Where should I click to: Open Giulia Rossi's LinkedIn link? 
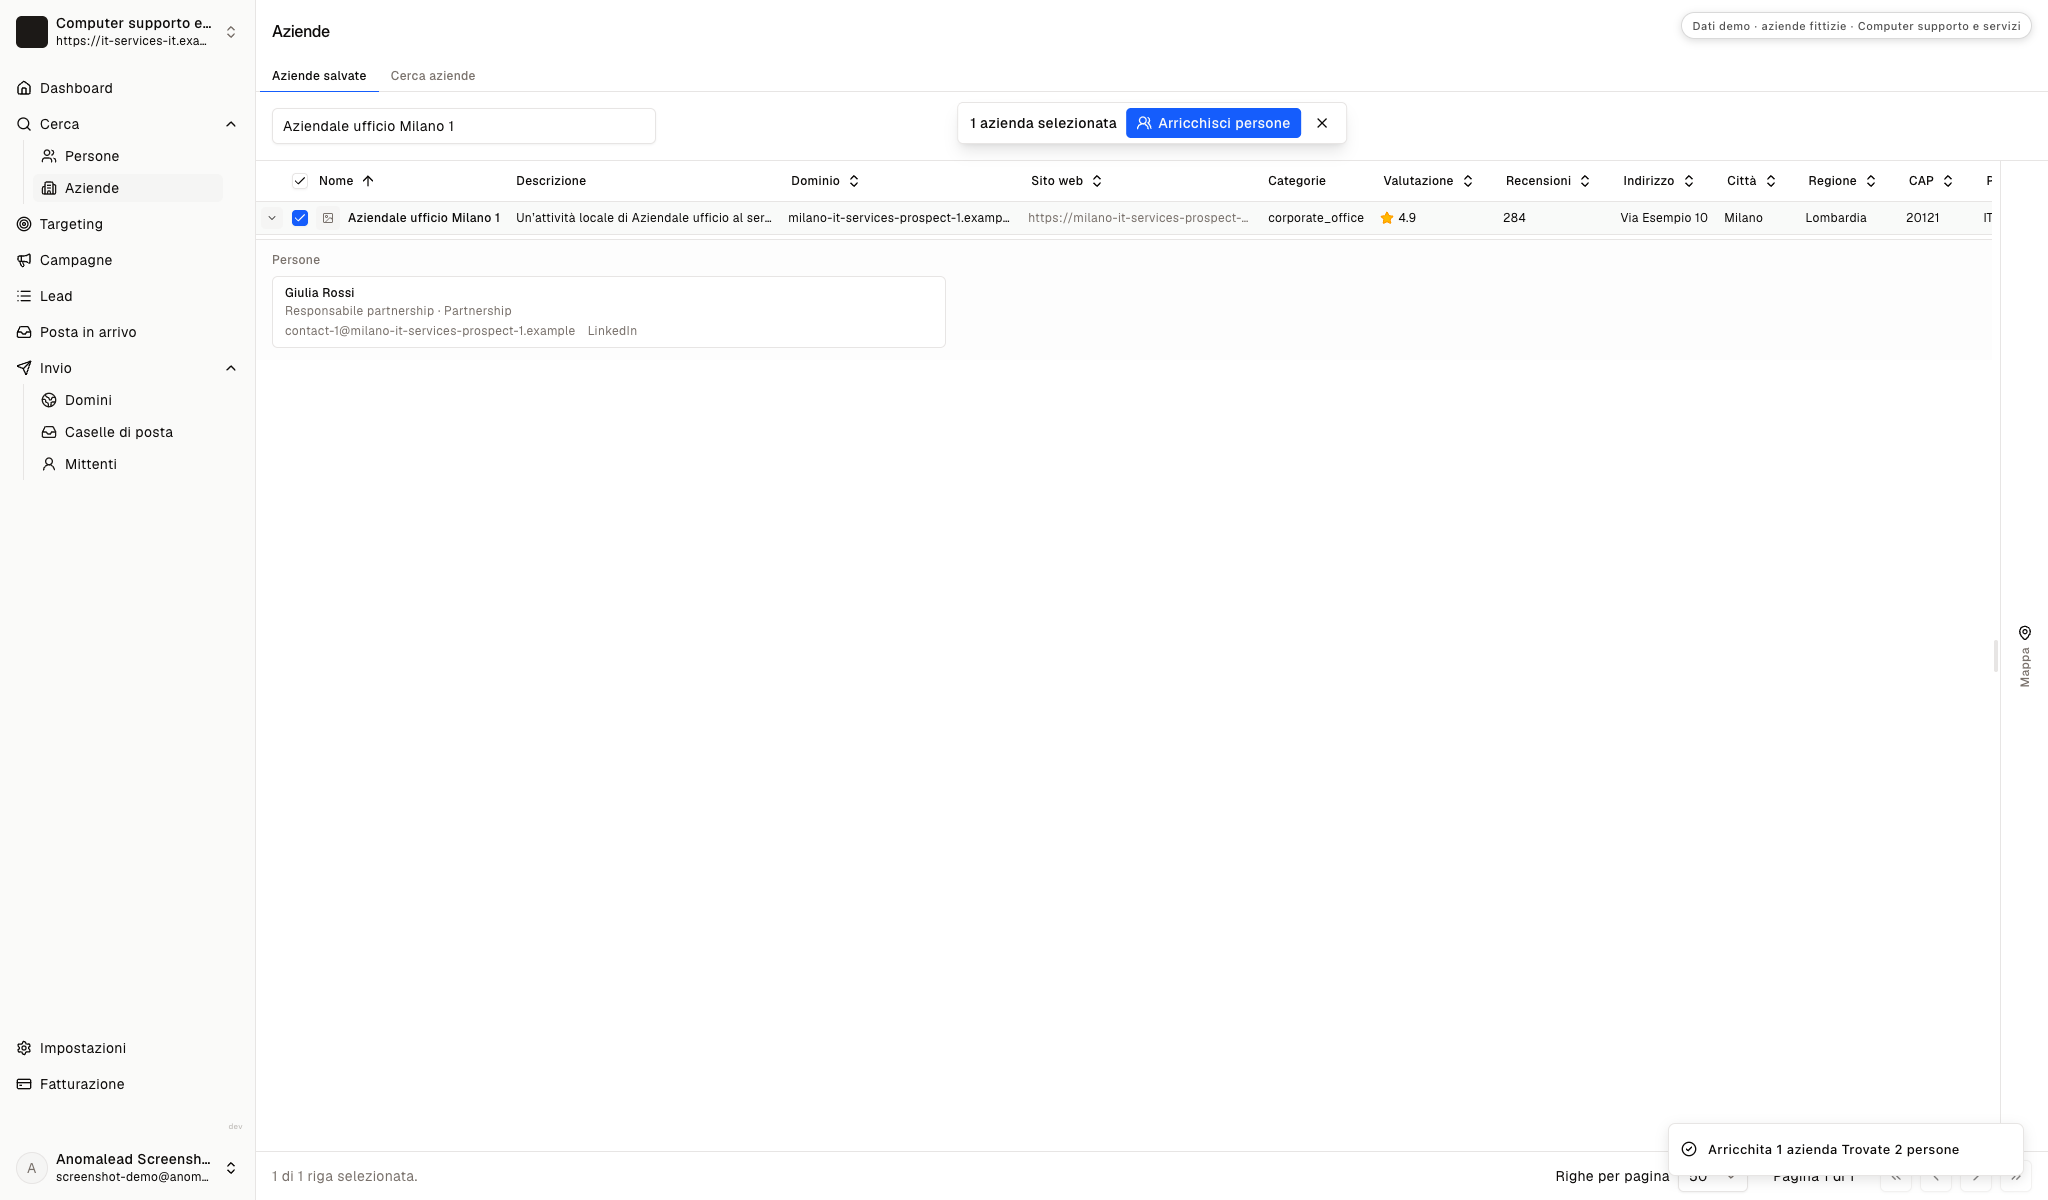(612, 331)
